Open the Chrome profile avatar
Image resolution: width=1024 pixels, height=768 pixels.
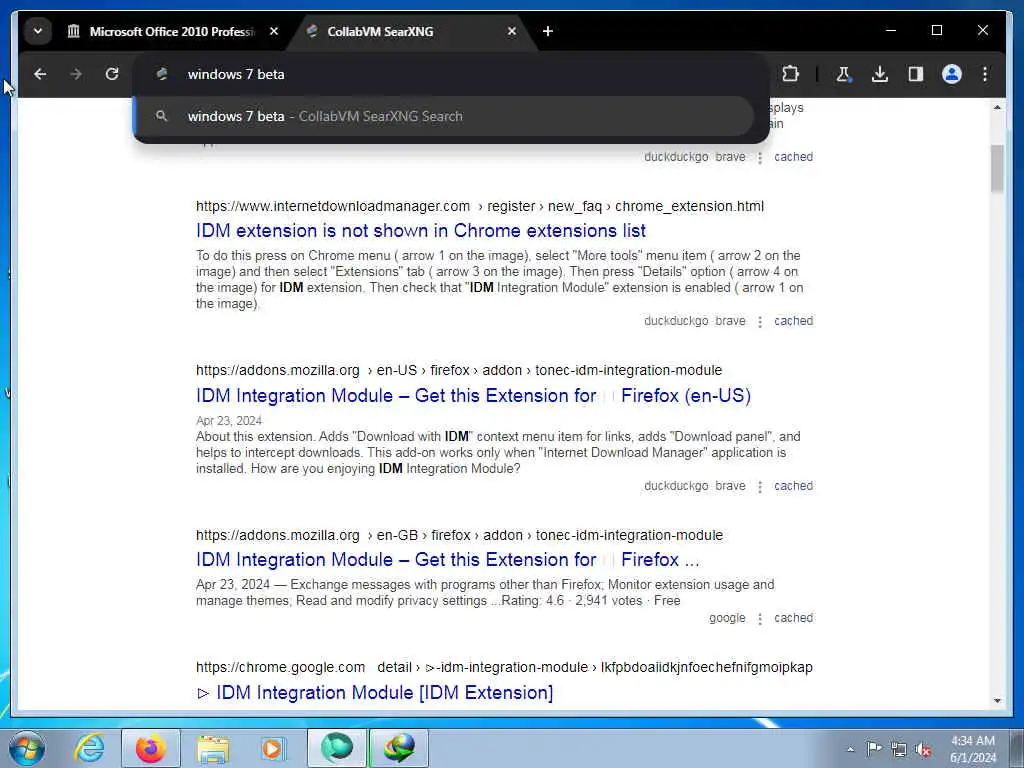point(952,74)
